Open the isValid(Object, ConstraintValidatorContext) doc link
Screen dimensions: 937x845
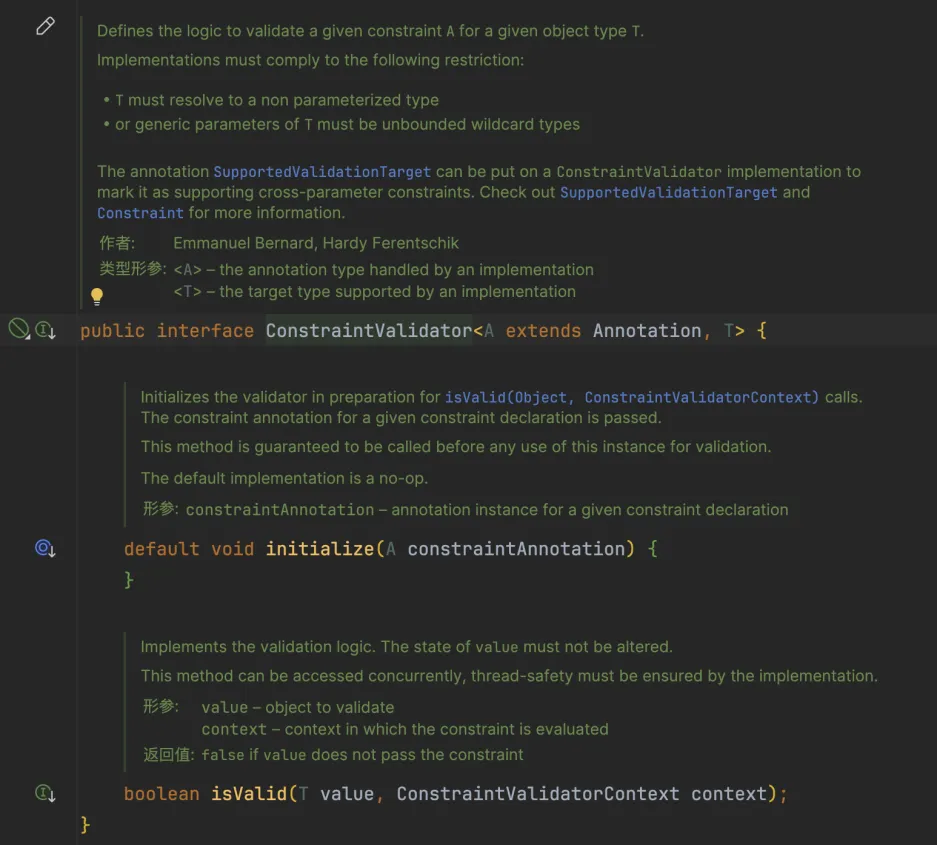pyautogui.click(x=632, y=397)
